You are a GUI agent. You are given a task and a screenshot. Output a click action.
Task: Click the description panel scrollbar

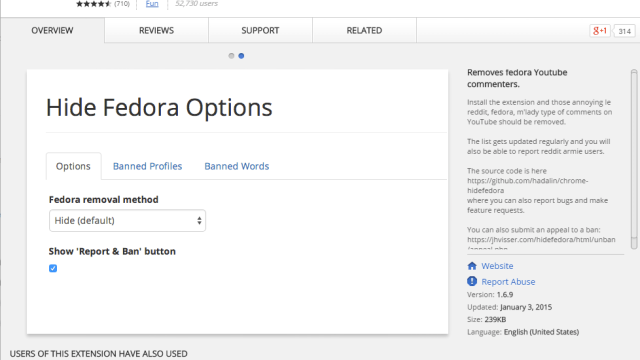(634, 159)
